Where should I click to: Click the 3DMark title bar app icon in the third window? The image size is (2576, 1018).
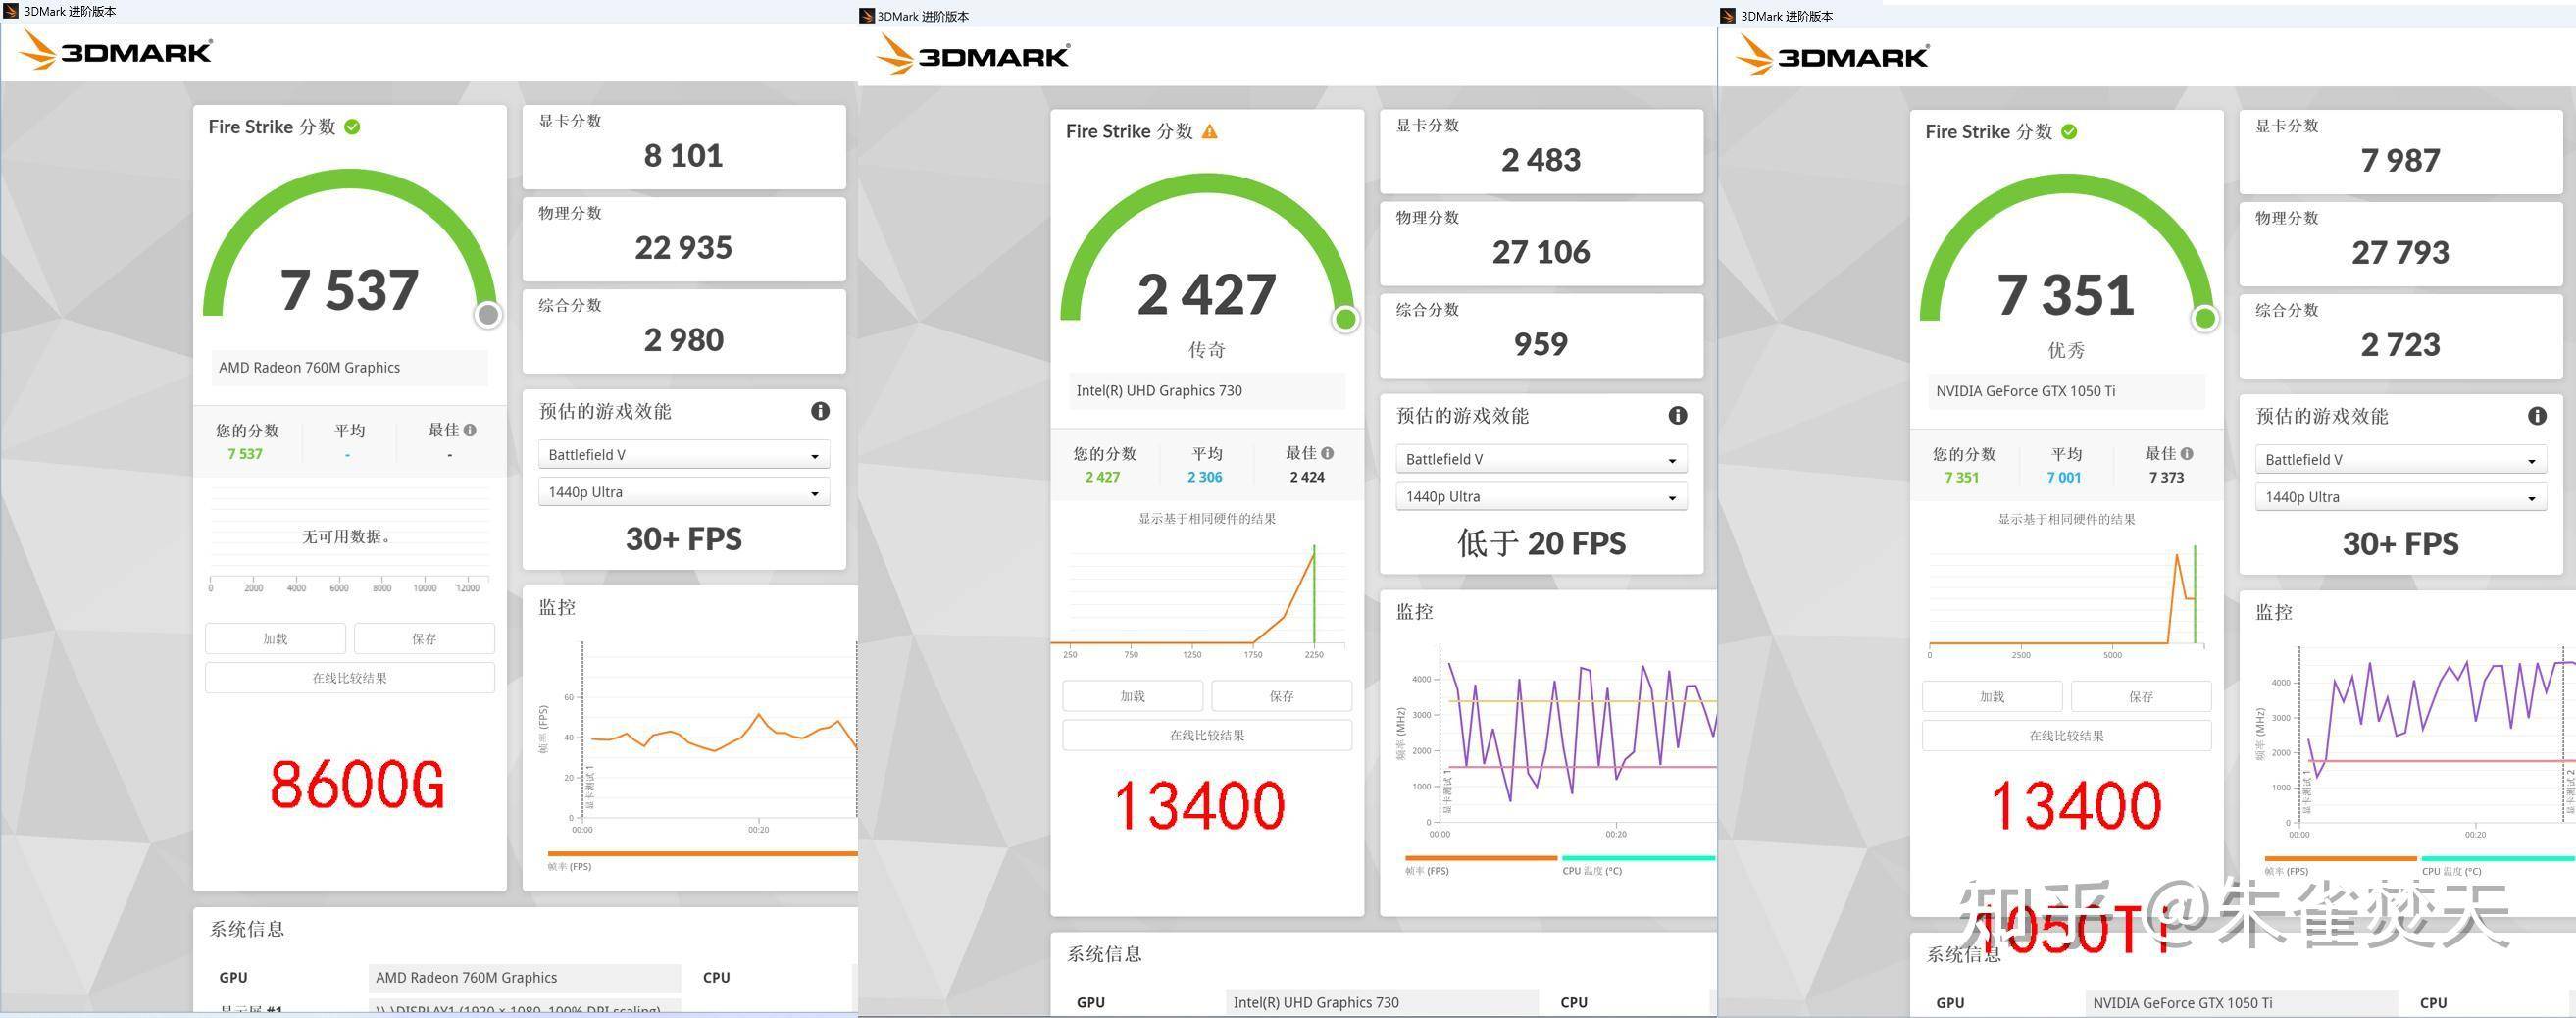click(1728, 16)
